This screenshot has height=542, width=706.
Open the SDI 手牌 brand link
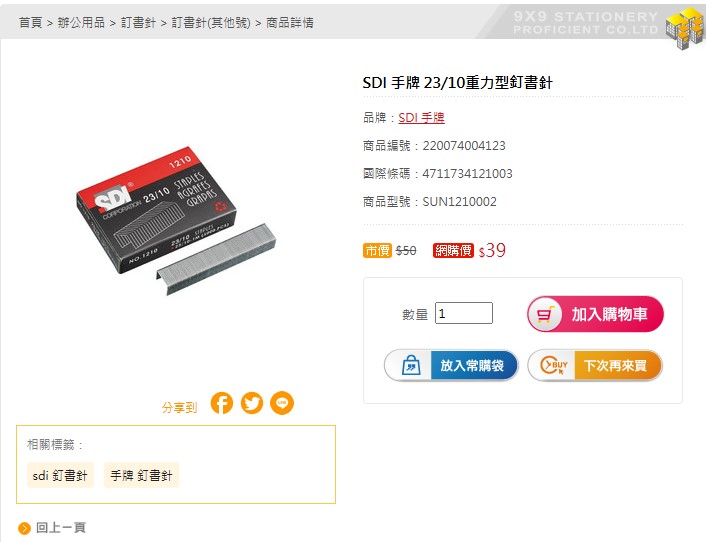coord(421,118)
